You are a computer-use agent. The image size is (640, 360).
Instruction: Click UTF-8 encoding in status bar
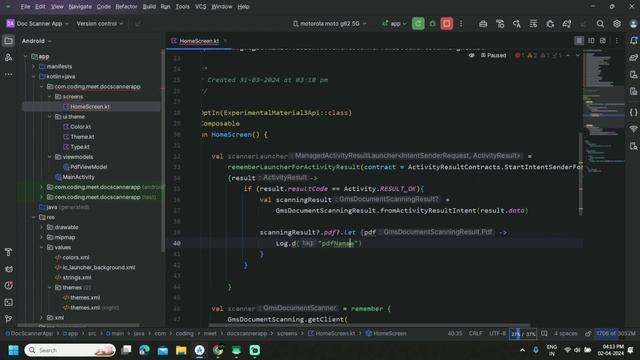[498, 333]
